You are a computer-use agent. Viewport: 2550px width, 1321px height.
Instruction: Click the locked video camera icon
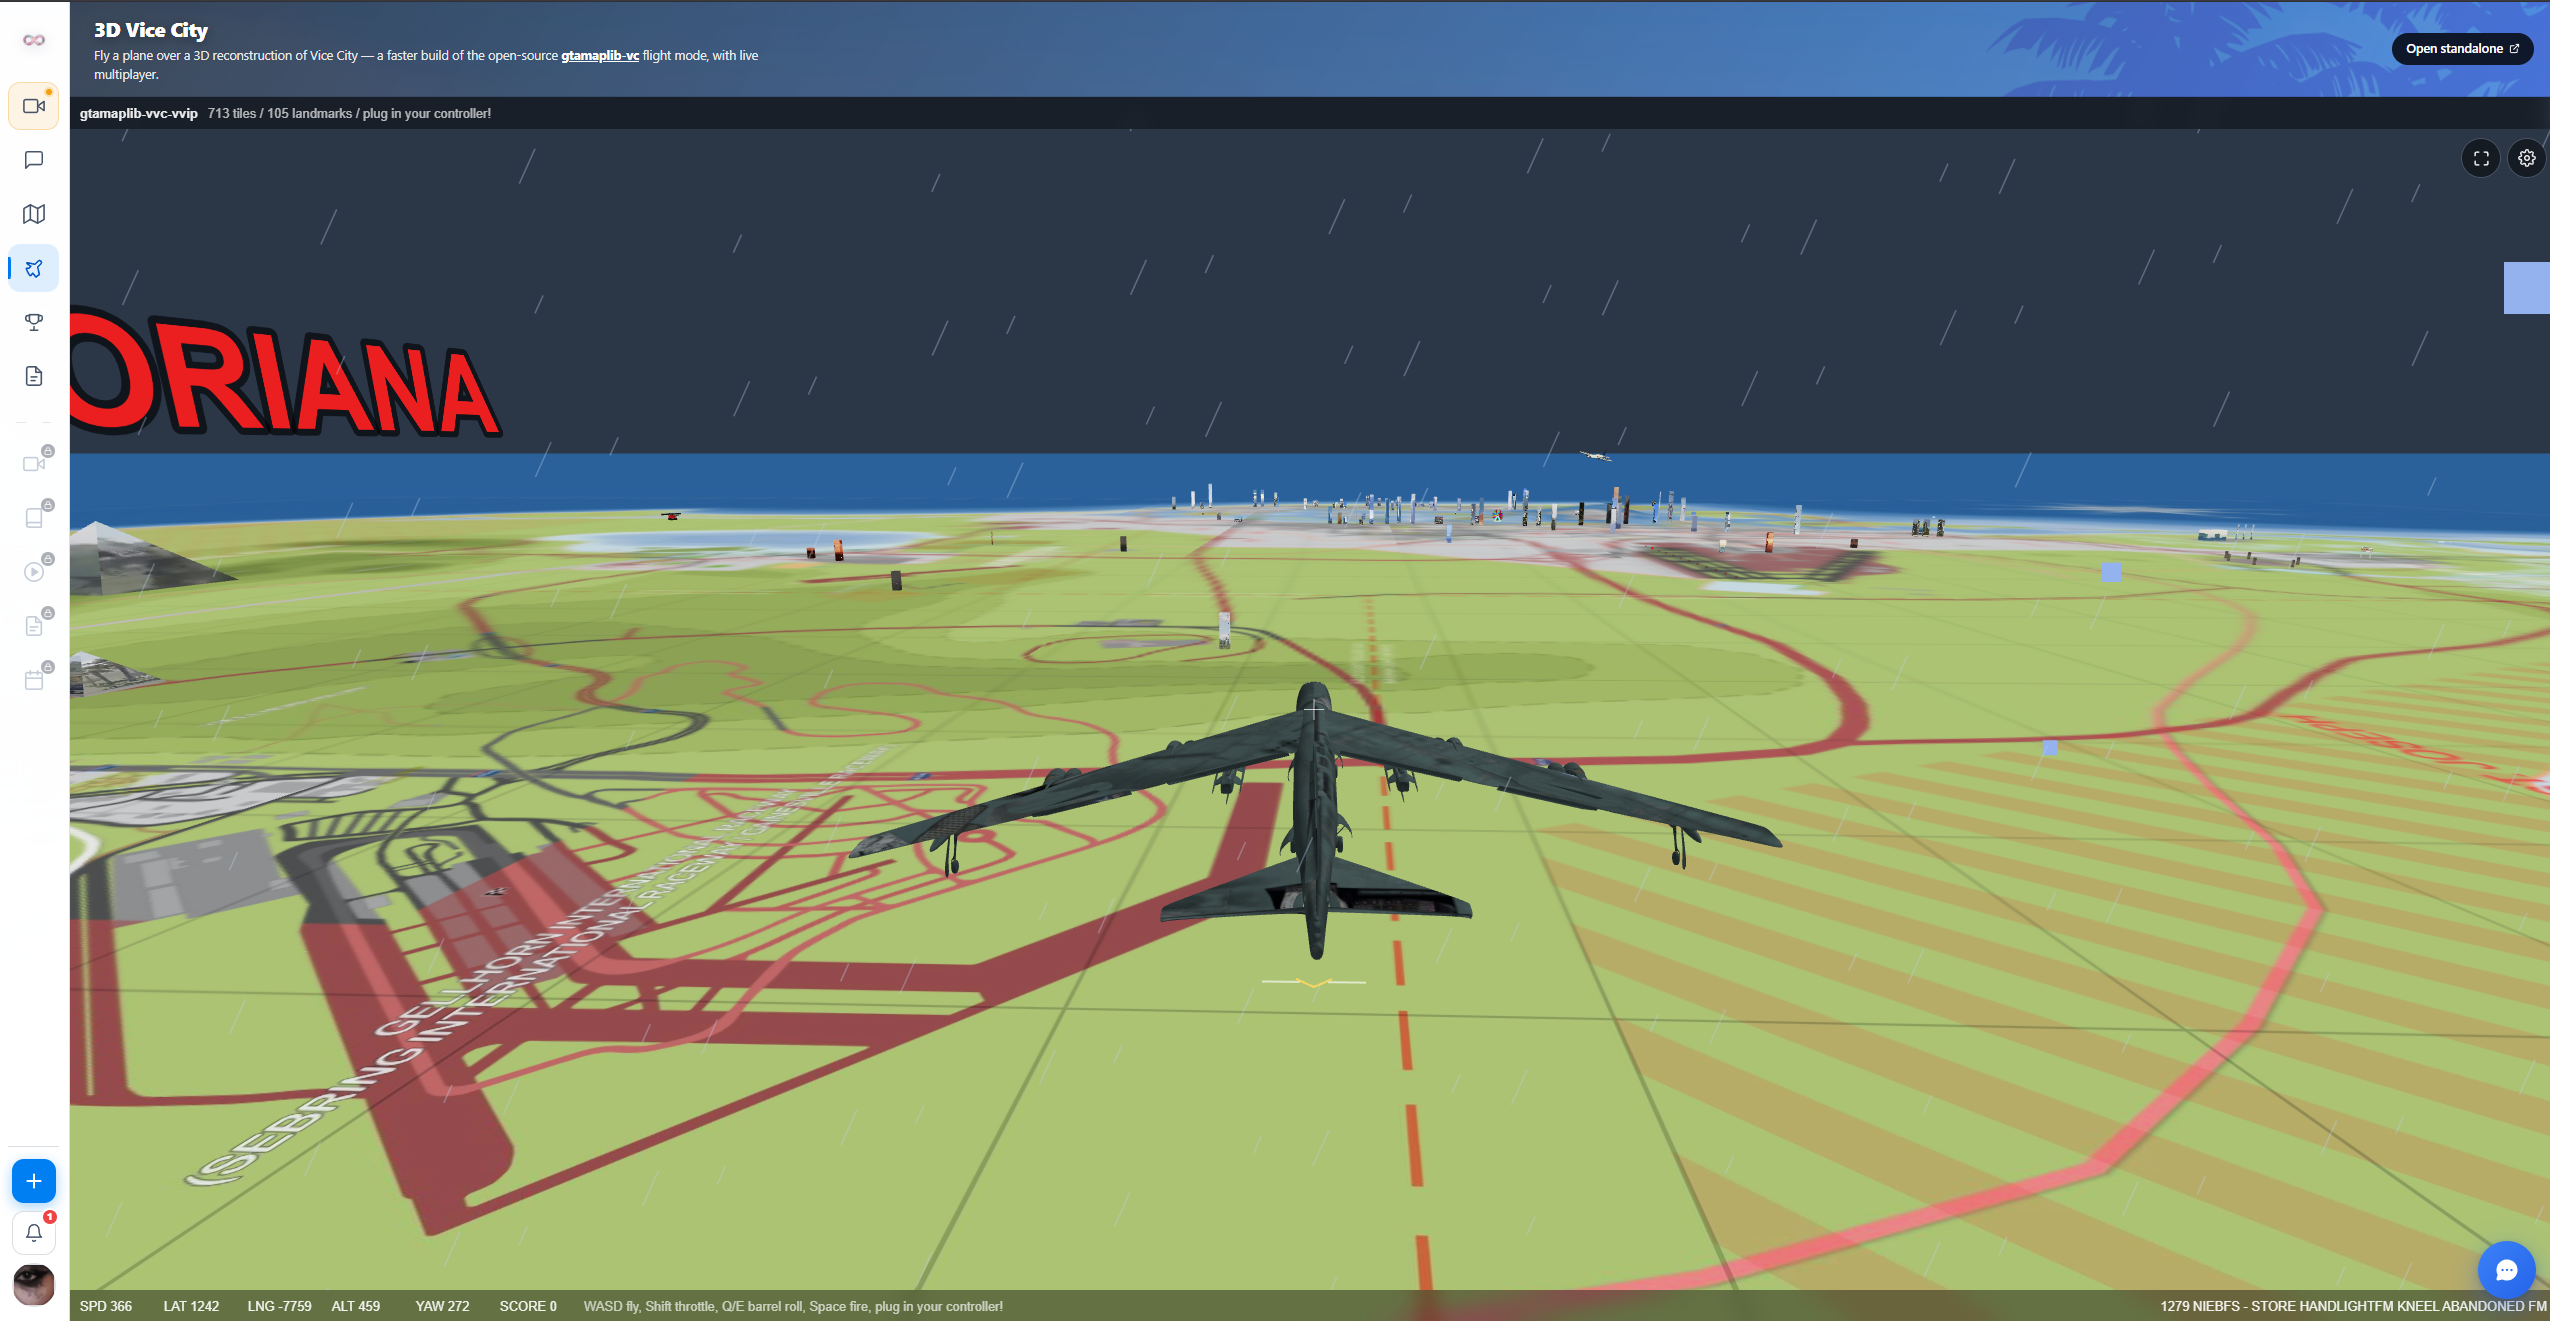pos(34,464)
